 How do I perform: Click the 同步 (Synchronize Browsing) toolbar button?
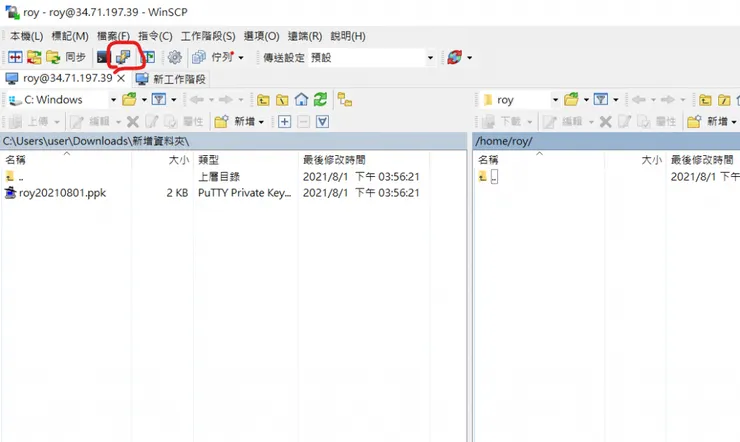pos(76,58)
